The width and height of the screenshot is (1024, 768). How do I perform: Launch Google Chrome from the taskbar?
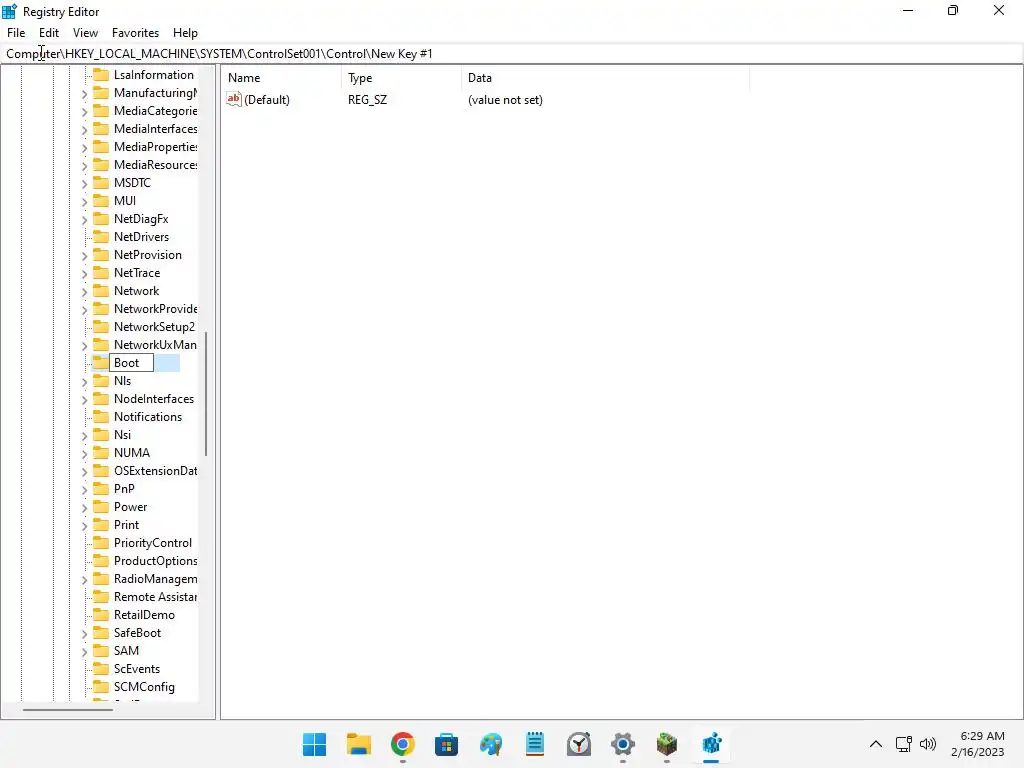tap(402, 744)
